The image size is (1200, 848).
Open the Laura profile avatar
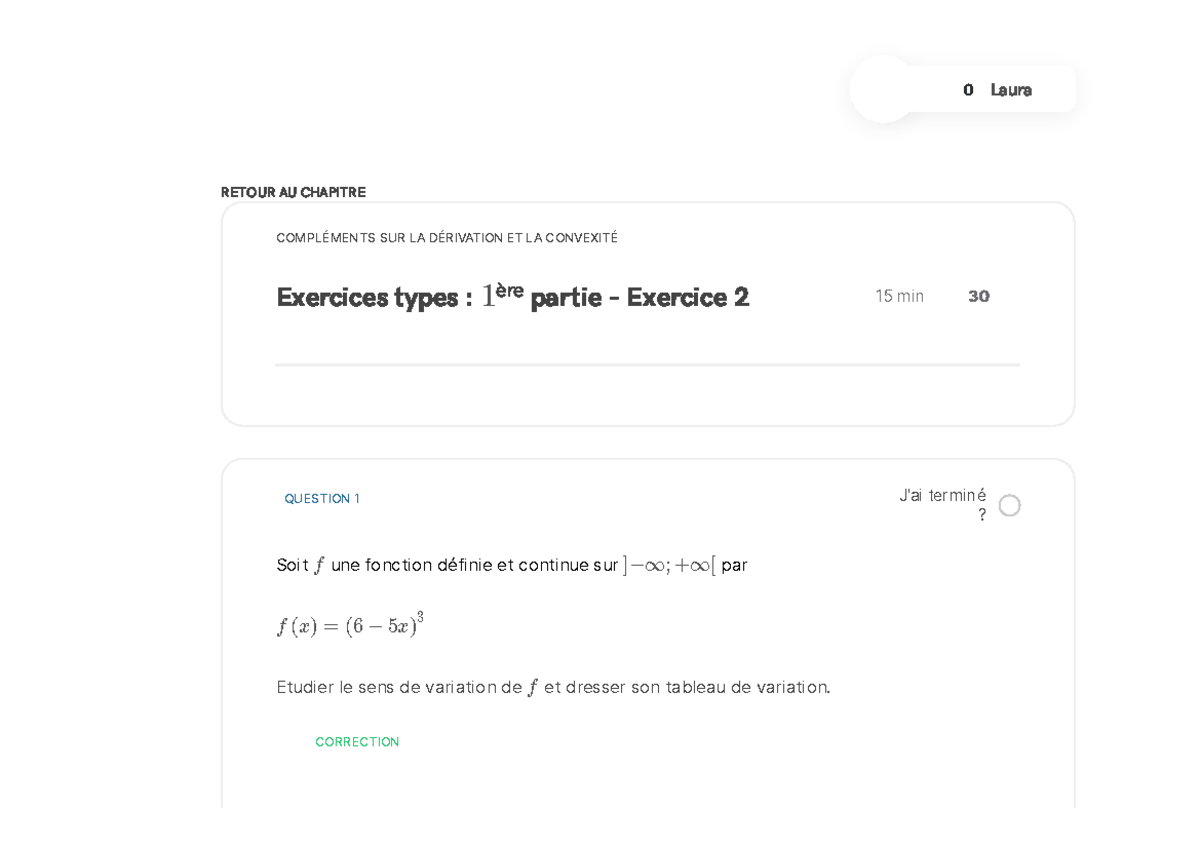pyautogui.click(x=883, y=88)
